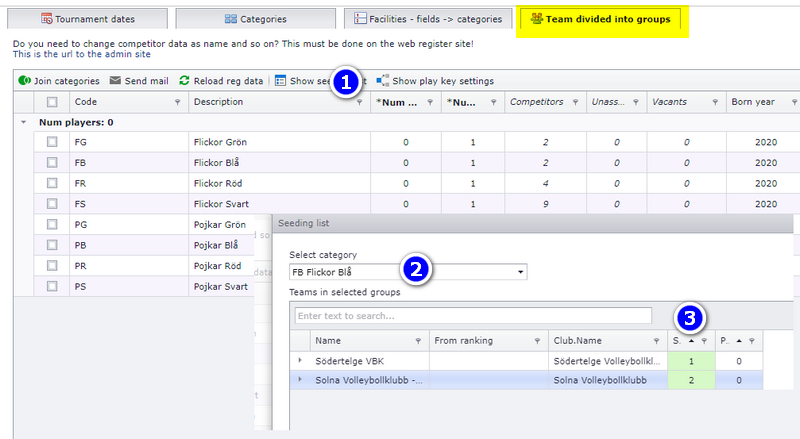This screenshot has width=800, height=439.
Task: Open the Tournament dates tab
Action: [87, 19]
